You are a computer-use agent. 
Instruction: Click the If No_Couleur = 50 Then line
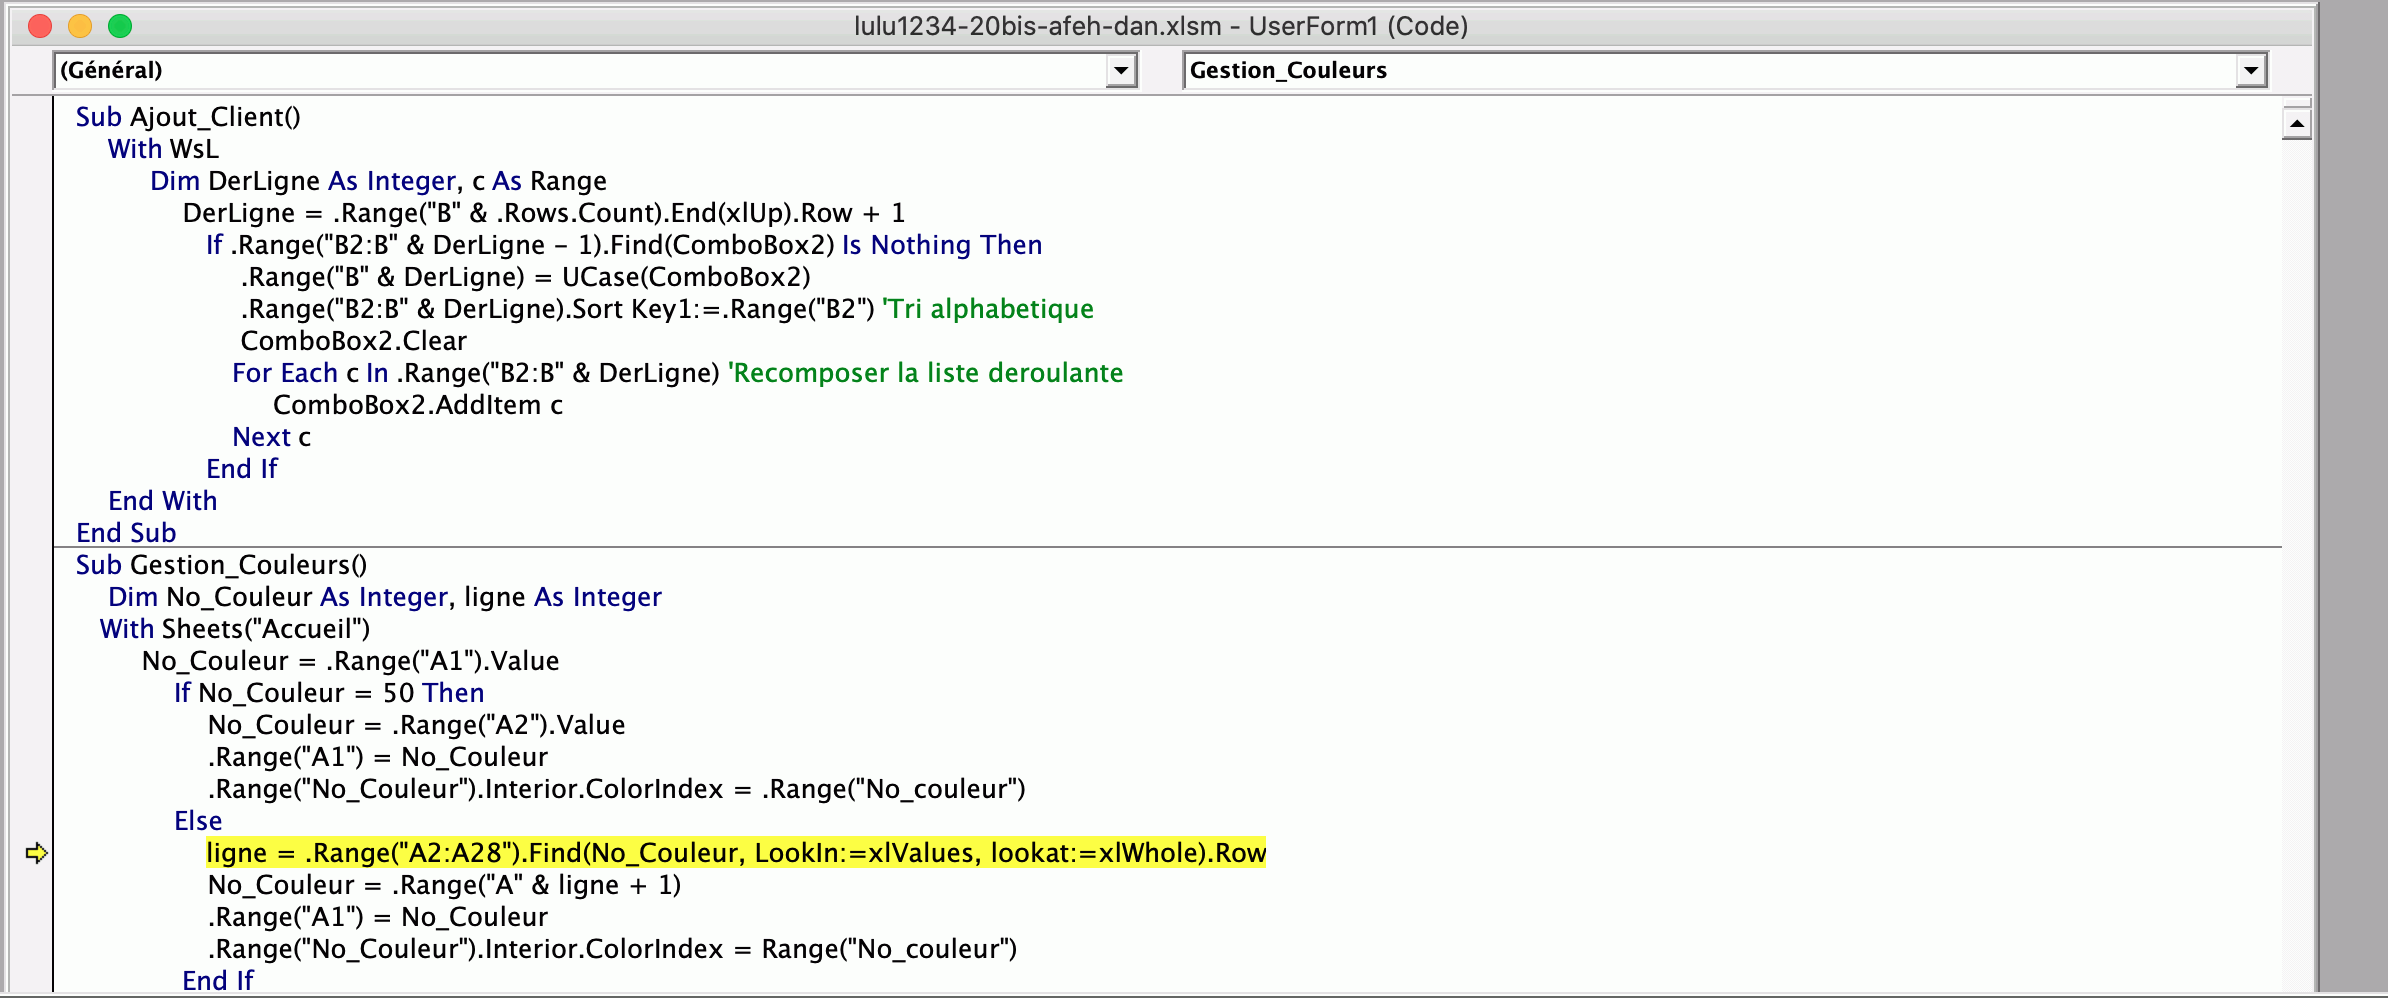click(329, 693)
